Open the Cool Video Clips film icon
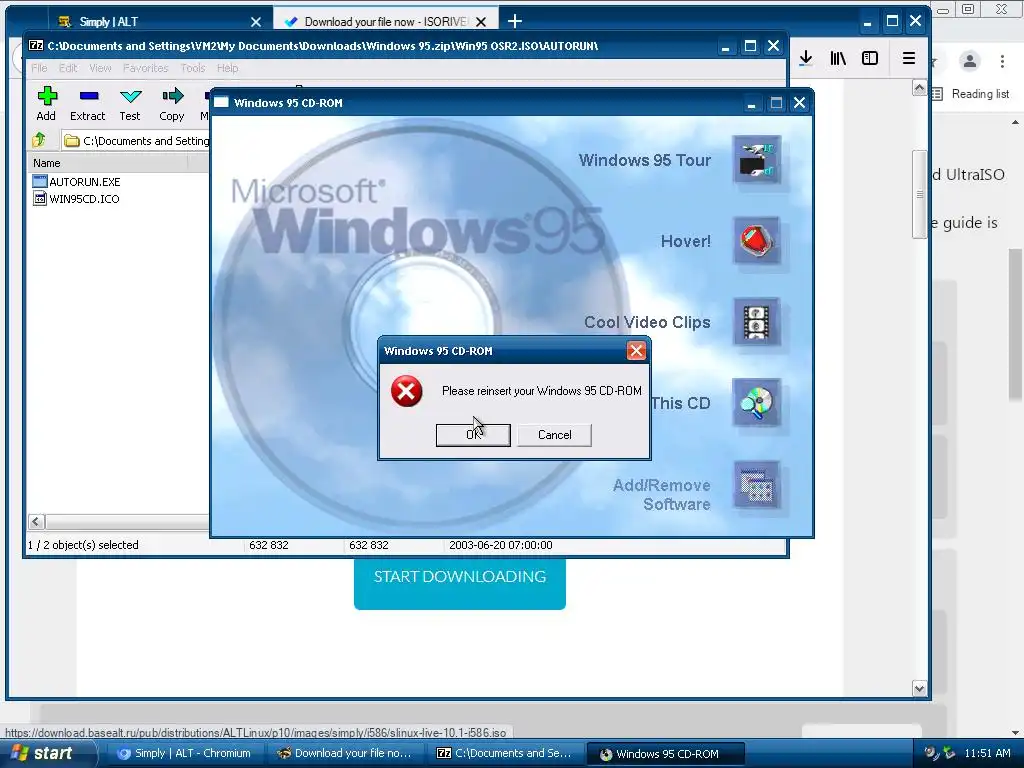1024x768 pixels. 756,322
